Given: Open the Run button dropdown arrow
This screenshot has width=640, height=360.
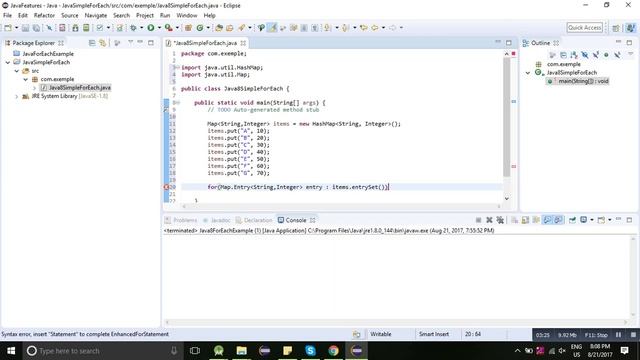Looking at the screenshot, I should (159, 28).
